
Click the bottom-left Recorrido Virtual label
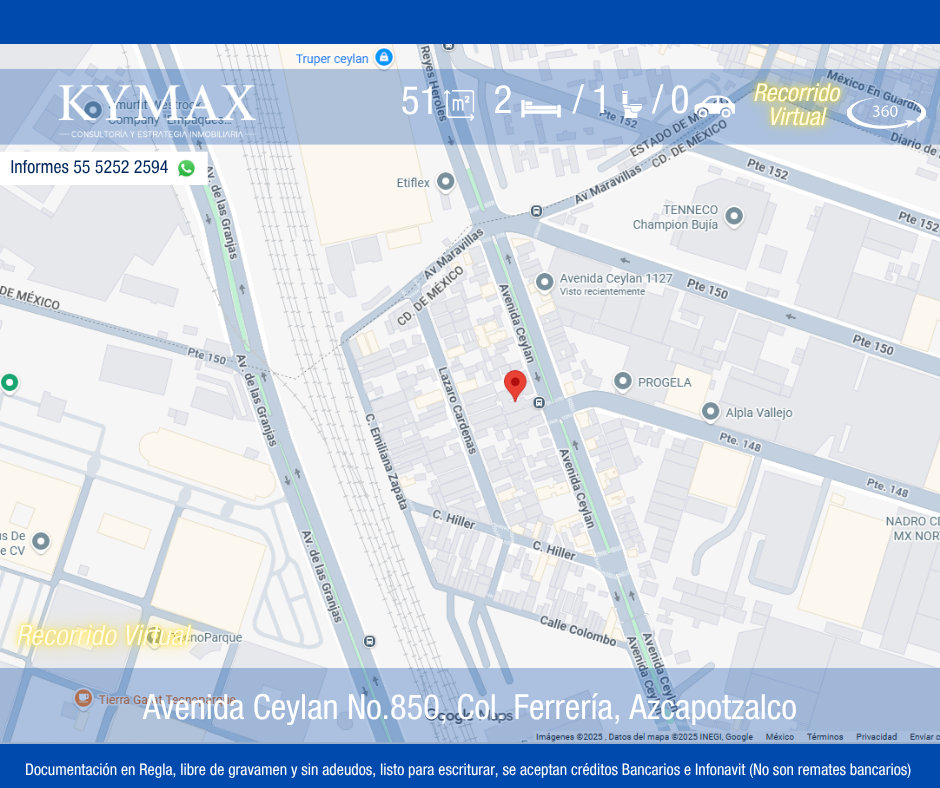click(104, 635)
